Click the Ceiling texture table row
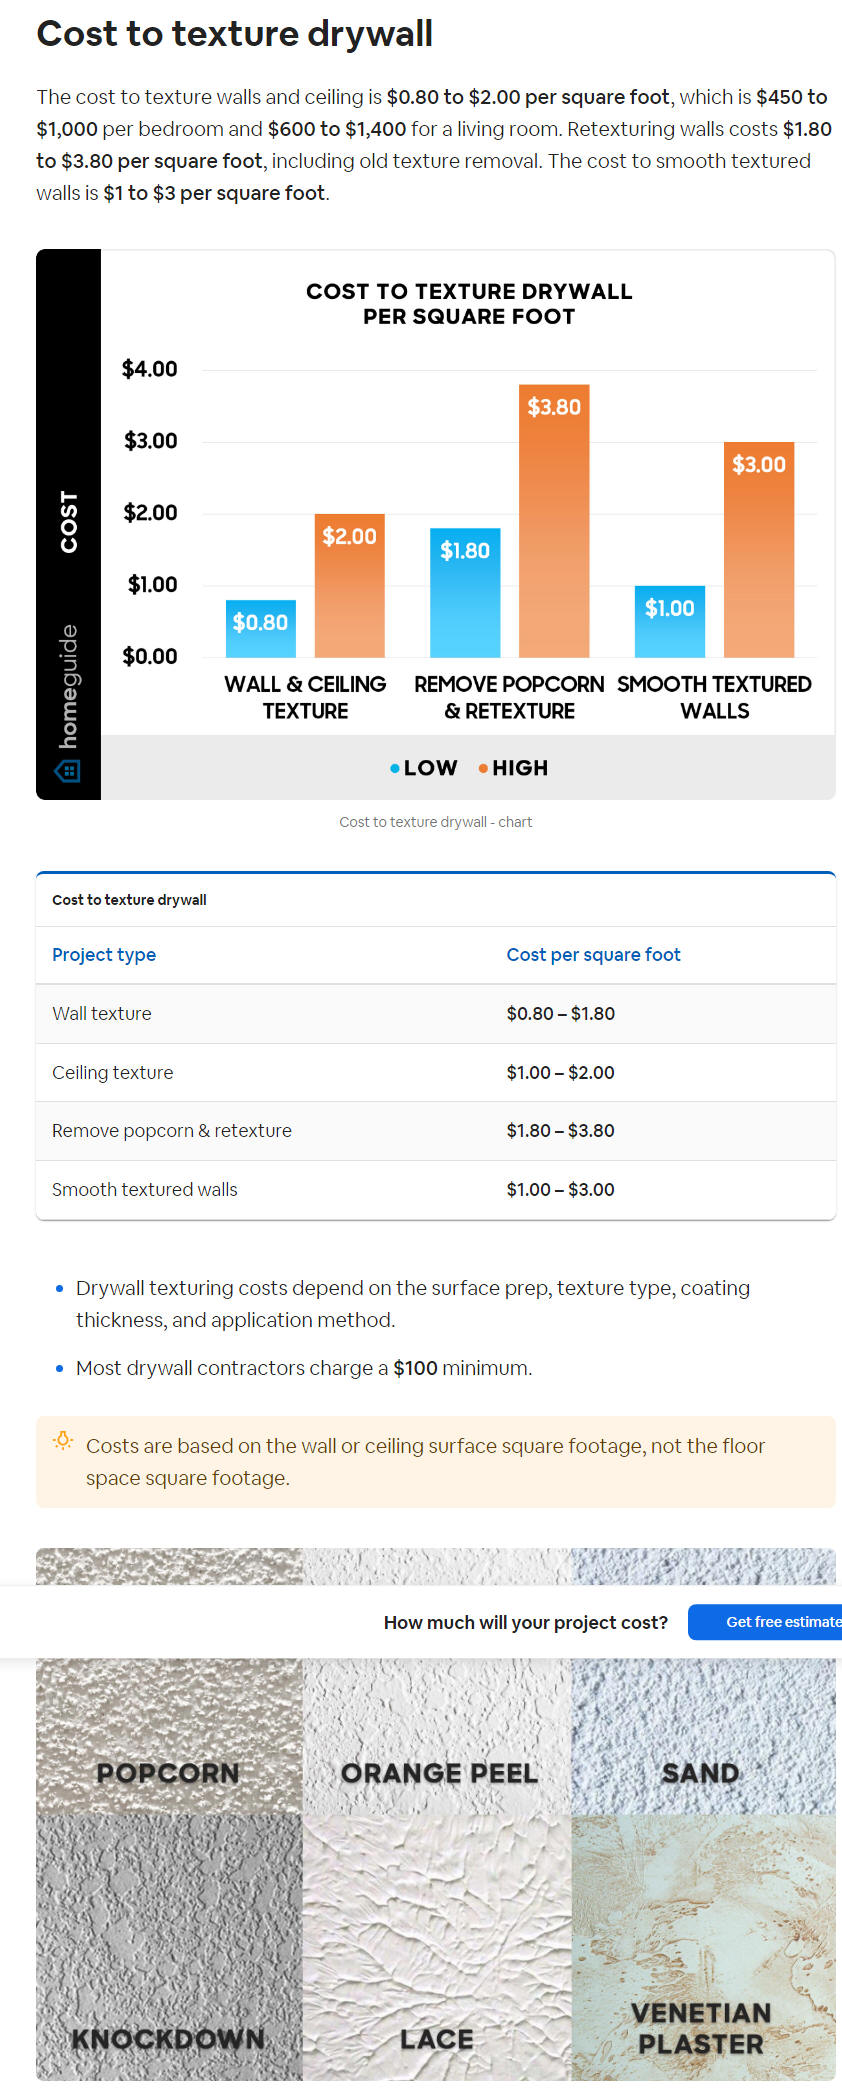This screenshot has width=842, height=2089. [x=436, y=1073]
